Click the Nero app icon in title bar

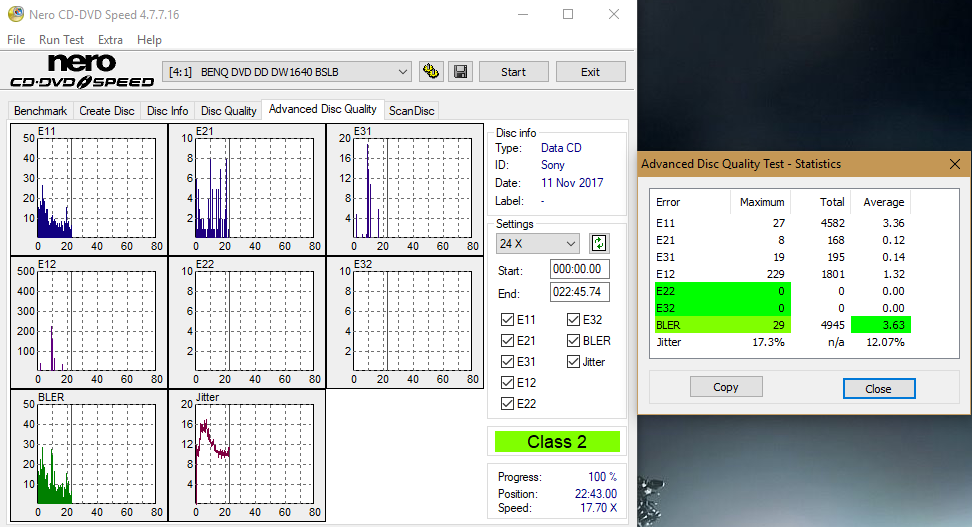click(x=15, y=14)
